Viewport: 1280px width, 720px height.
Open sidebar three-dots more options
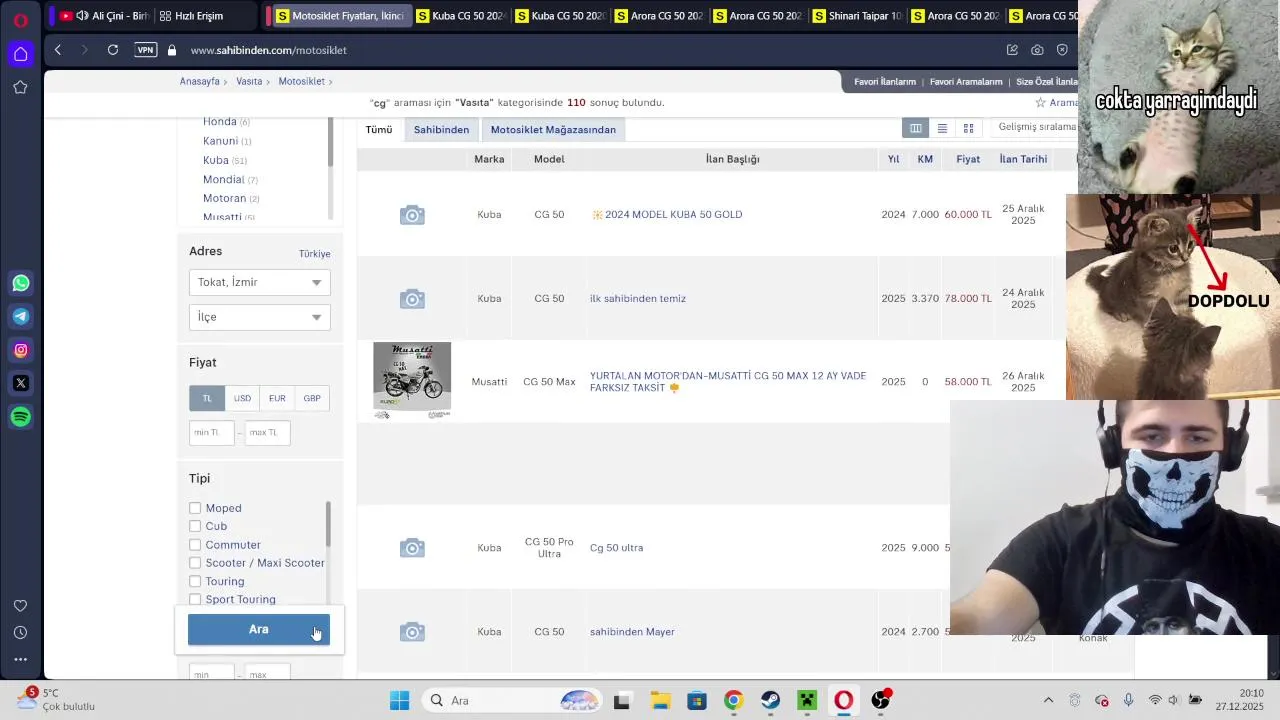click(20, 659)
